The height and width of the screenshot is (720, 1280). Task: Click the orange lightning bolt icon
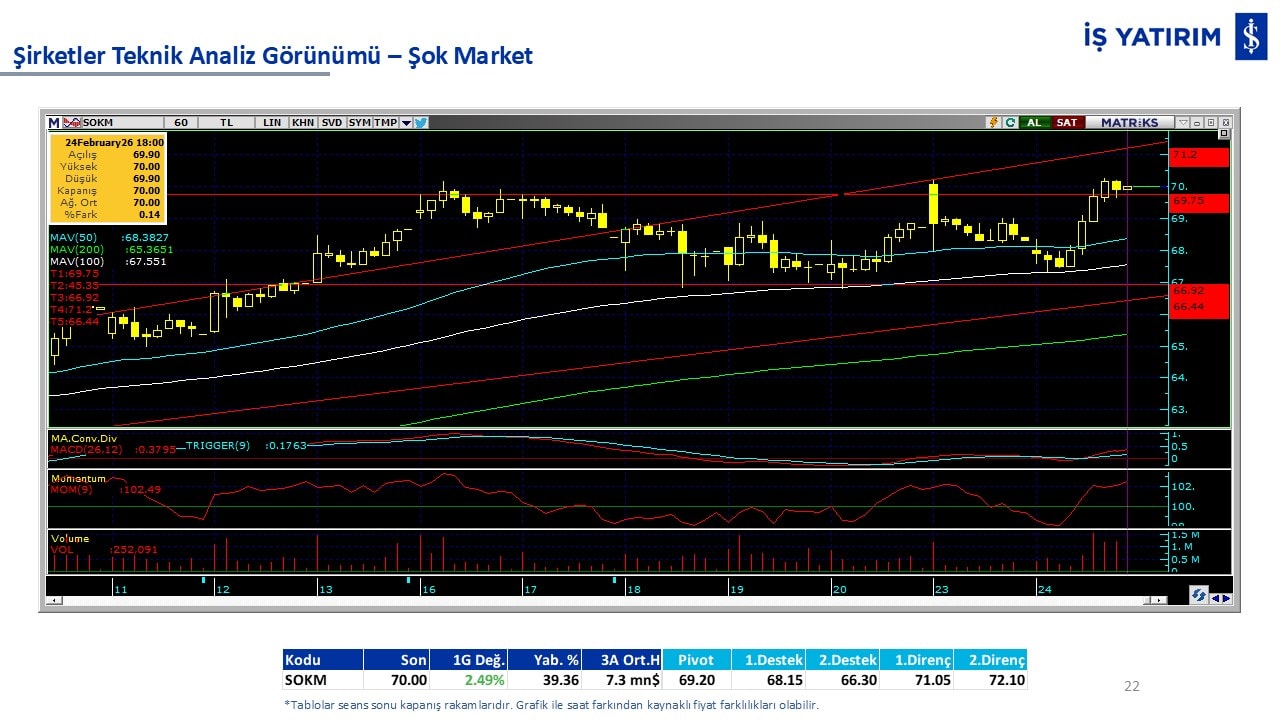pos(993,123)
